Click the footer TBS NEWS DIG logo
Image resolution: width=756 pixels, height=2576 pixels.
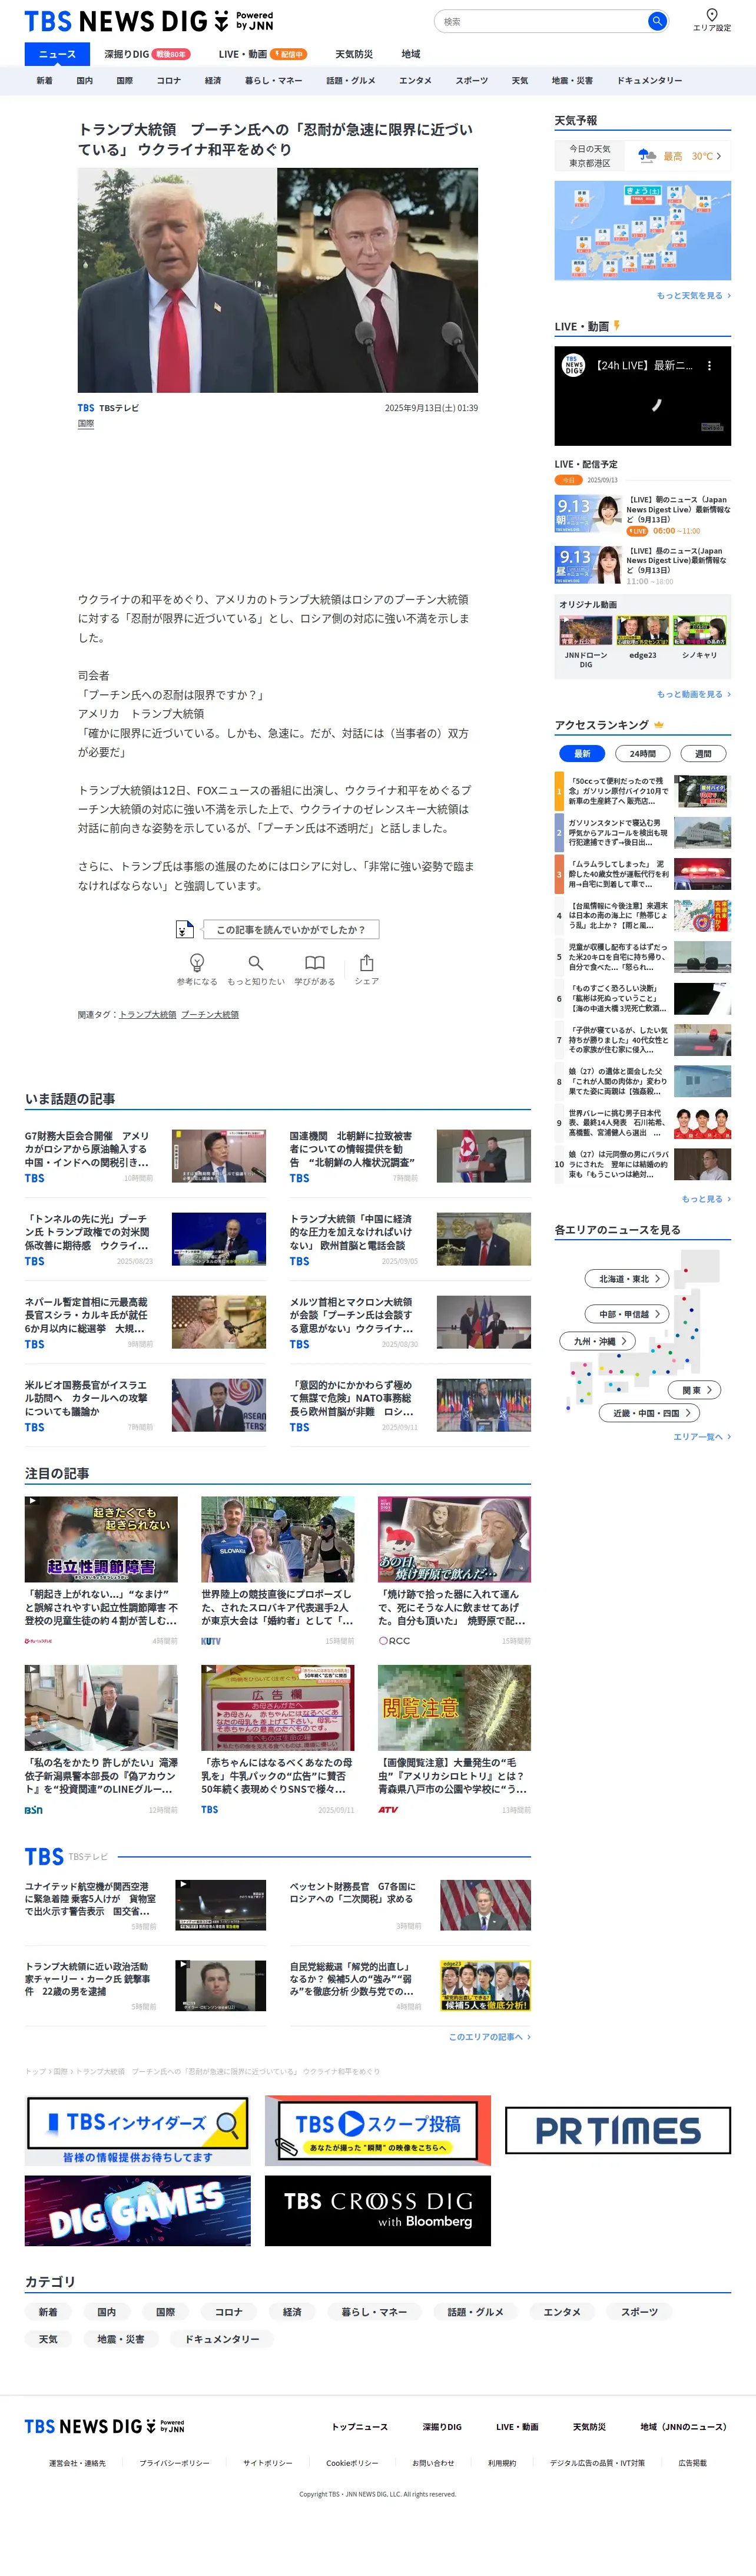coord(104,2426)
